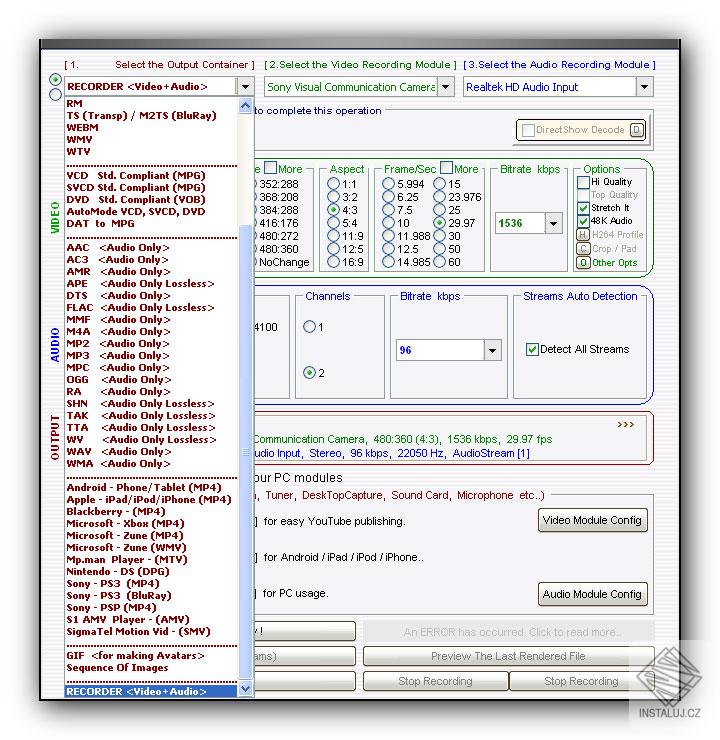Pick FLAC <Audio Only Lossless> entry
This screenshot has height=740, width=720.
(140, 308)
